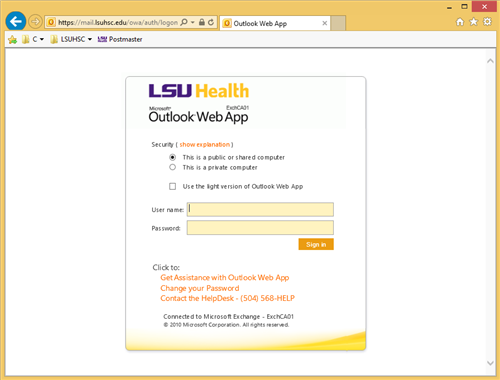Image resolution: width=500 pixels, height=380 pixels.
Task: Close the Outlook Web App tab
Action: (x=324, y=23)
